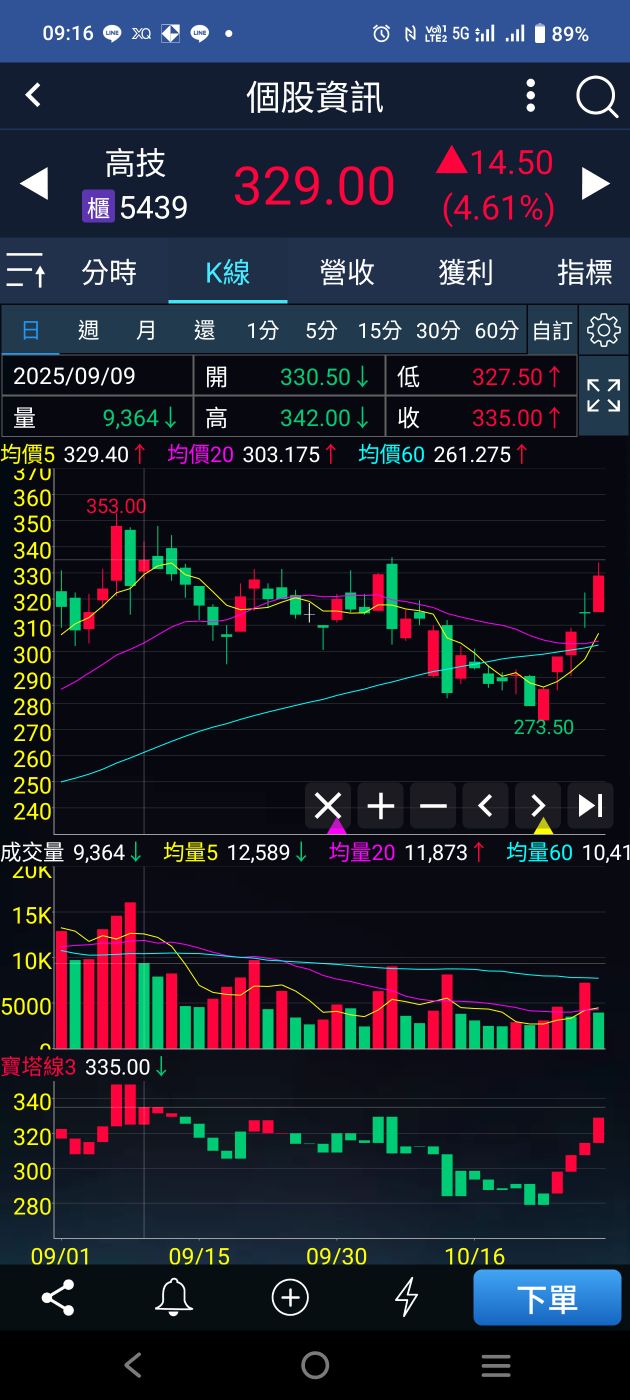The height and width of the screenshot is (1400, 630).
Task: Select monthly 月 period
Action: [146, 331]
